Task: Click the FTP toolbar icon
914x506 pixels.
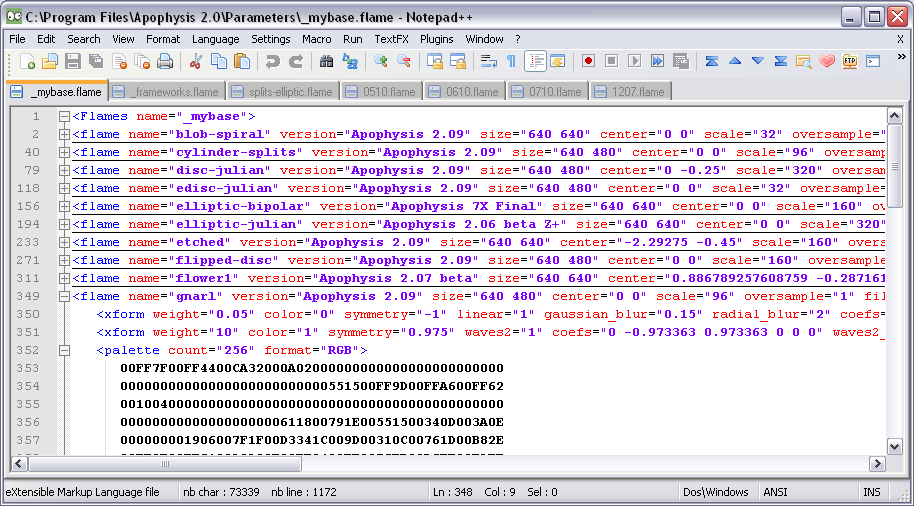Action: pyautogui.click(x=850, y=61)
